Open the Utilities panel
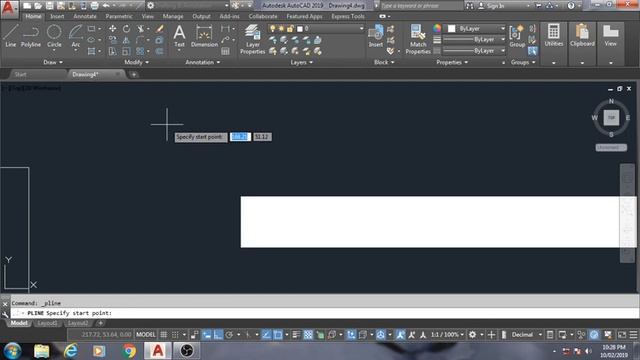This screenshot has height=360, width=640. click(x=553, y=36)
